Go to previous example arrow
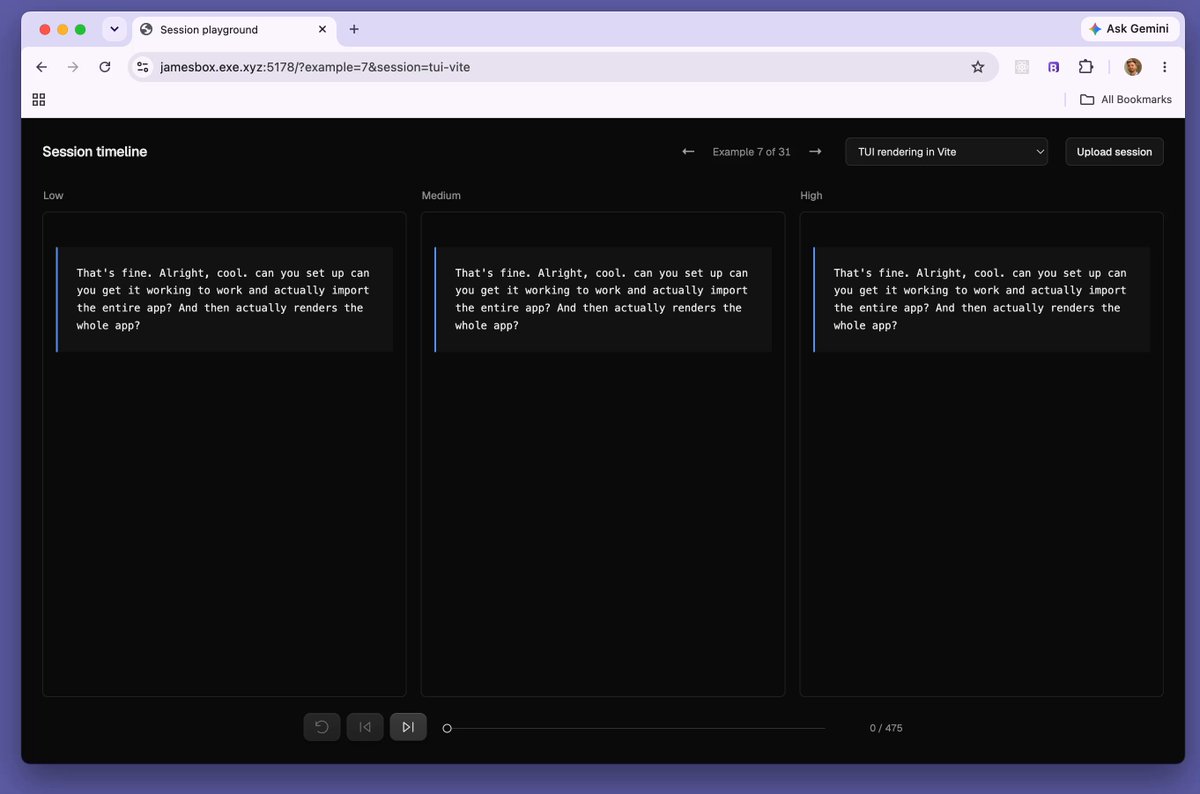 (688, 152)
